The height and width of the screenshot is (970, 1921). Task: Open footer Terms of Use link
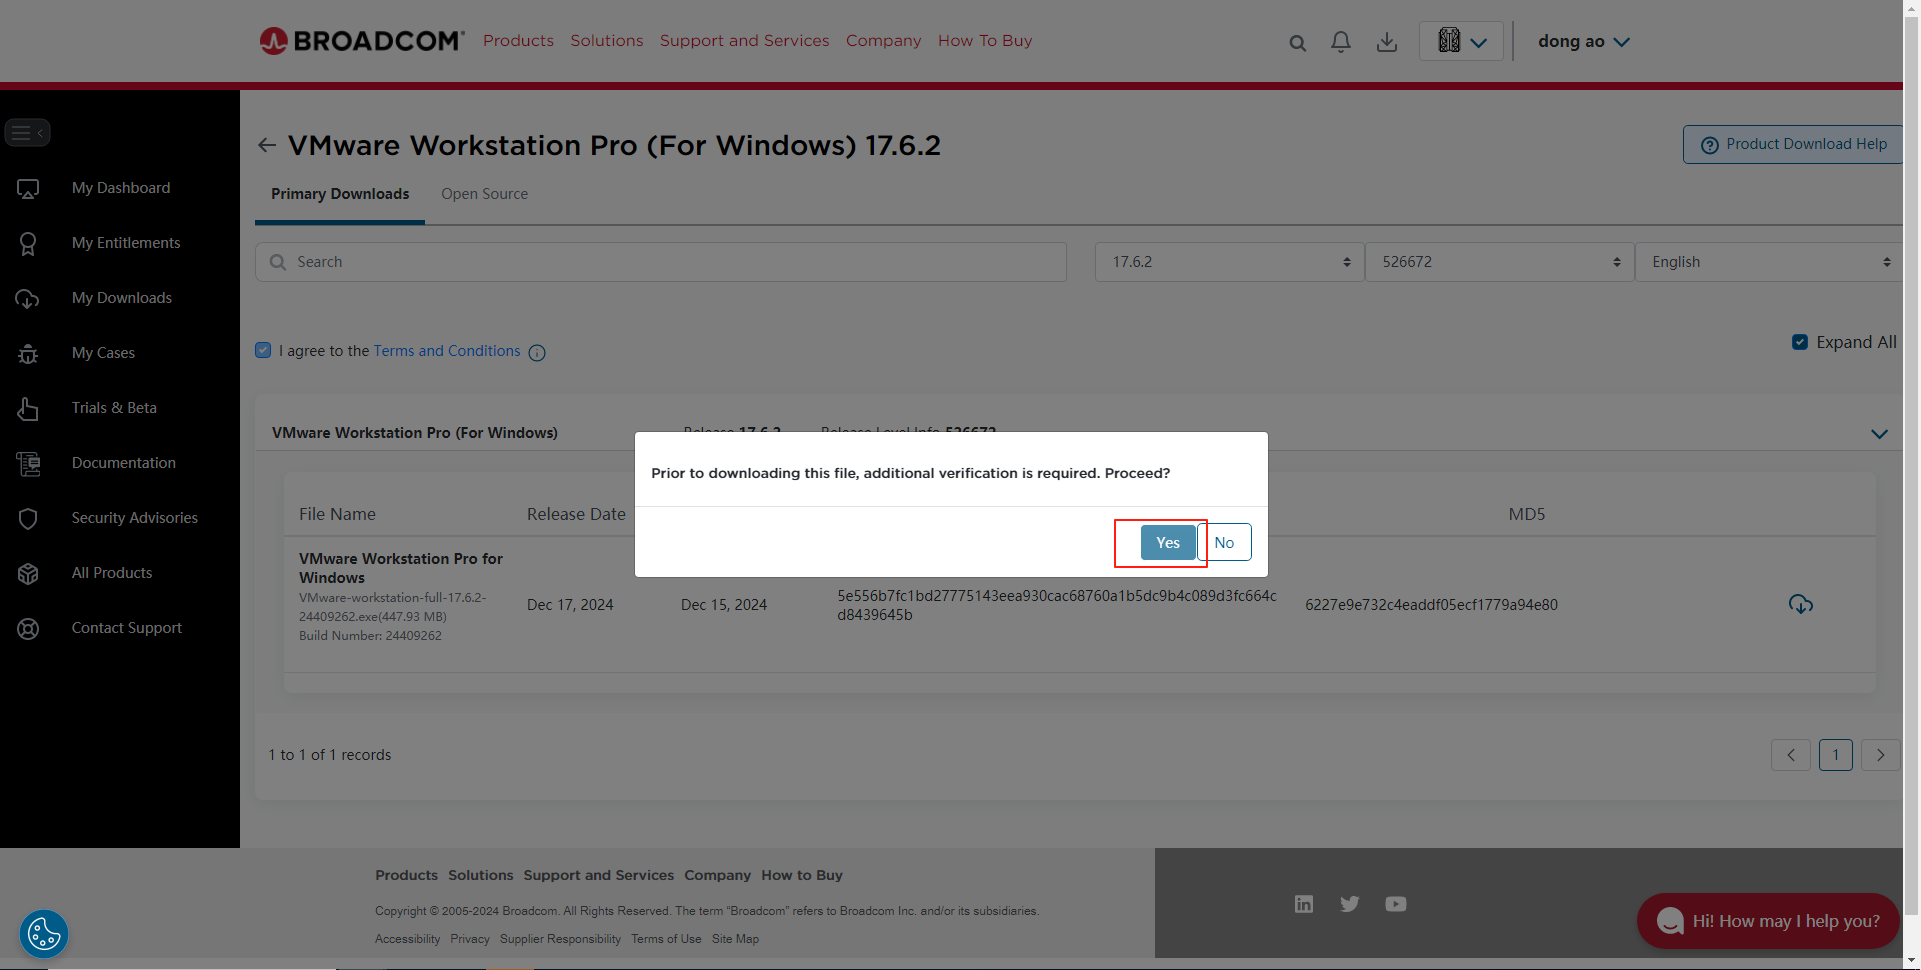[x=666, y=939]
